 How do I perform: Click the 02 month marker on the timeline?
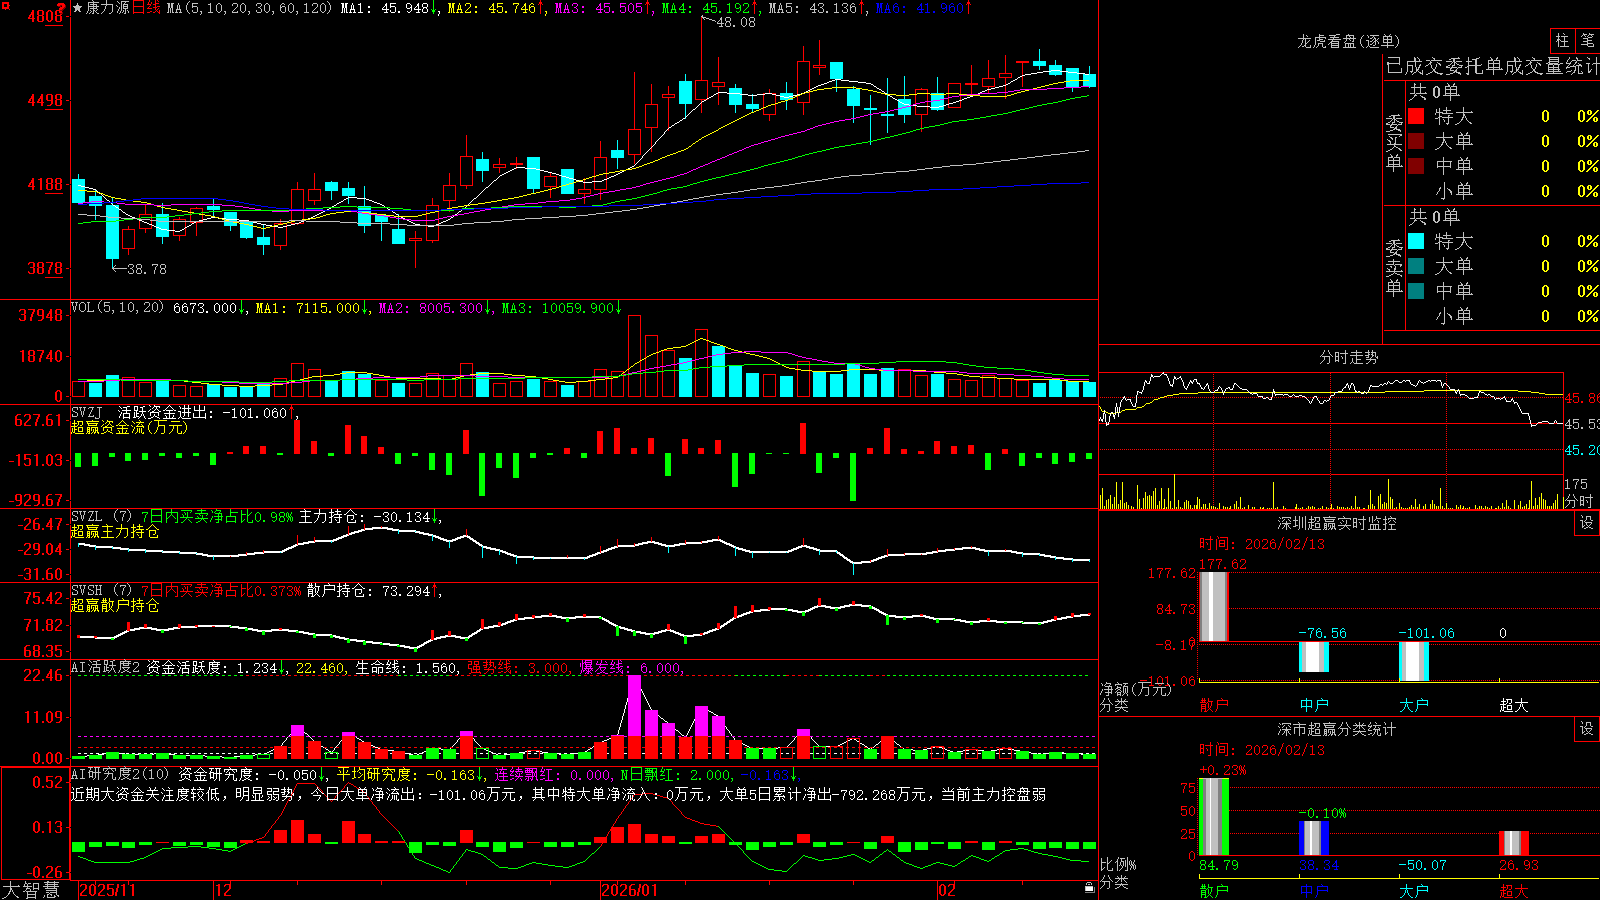[x=946, y=890]
